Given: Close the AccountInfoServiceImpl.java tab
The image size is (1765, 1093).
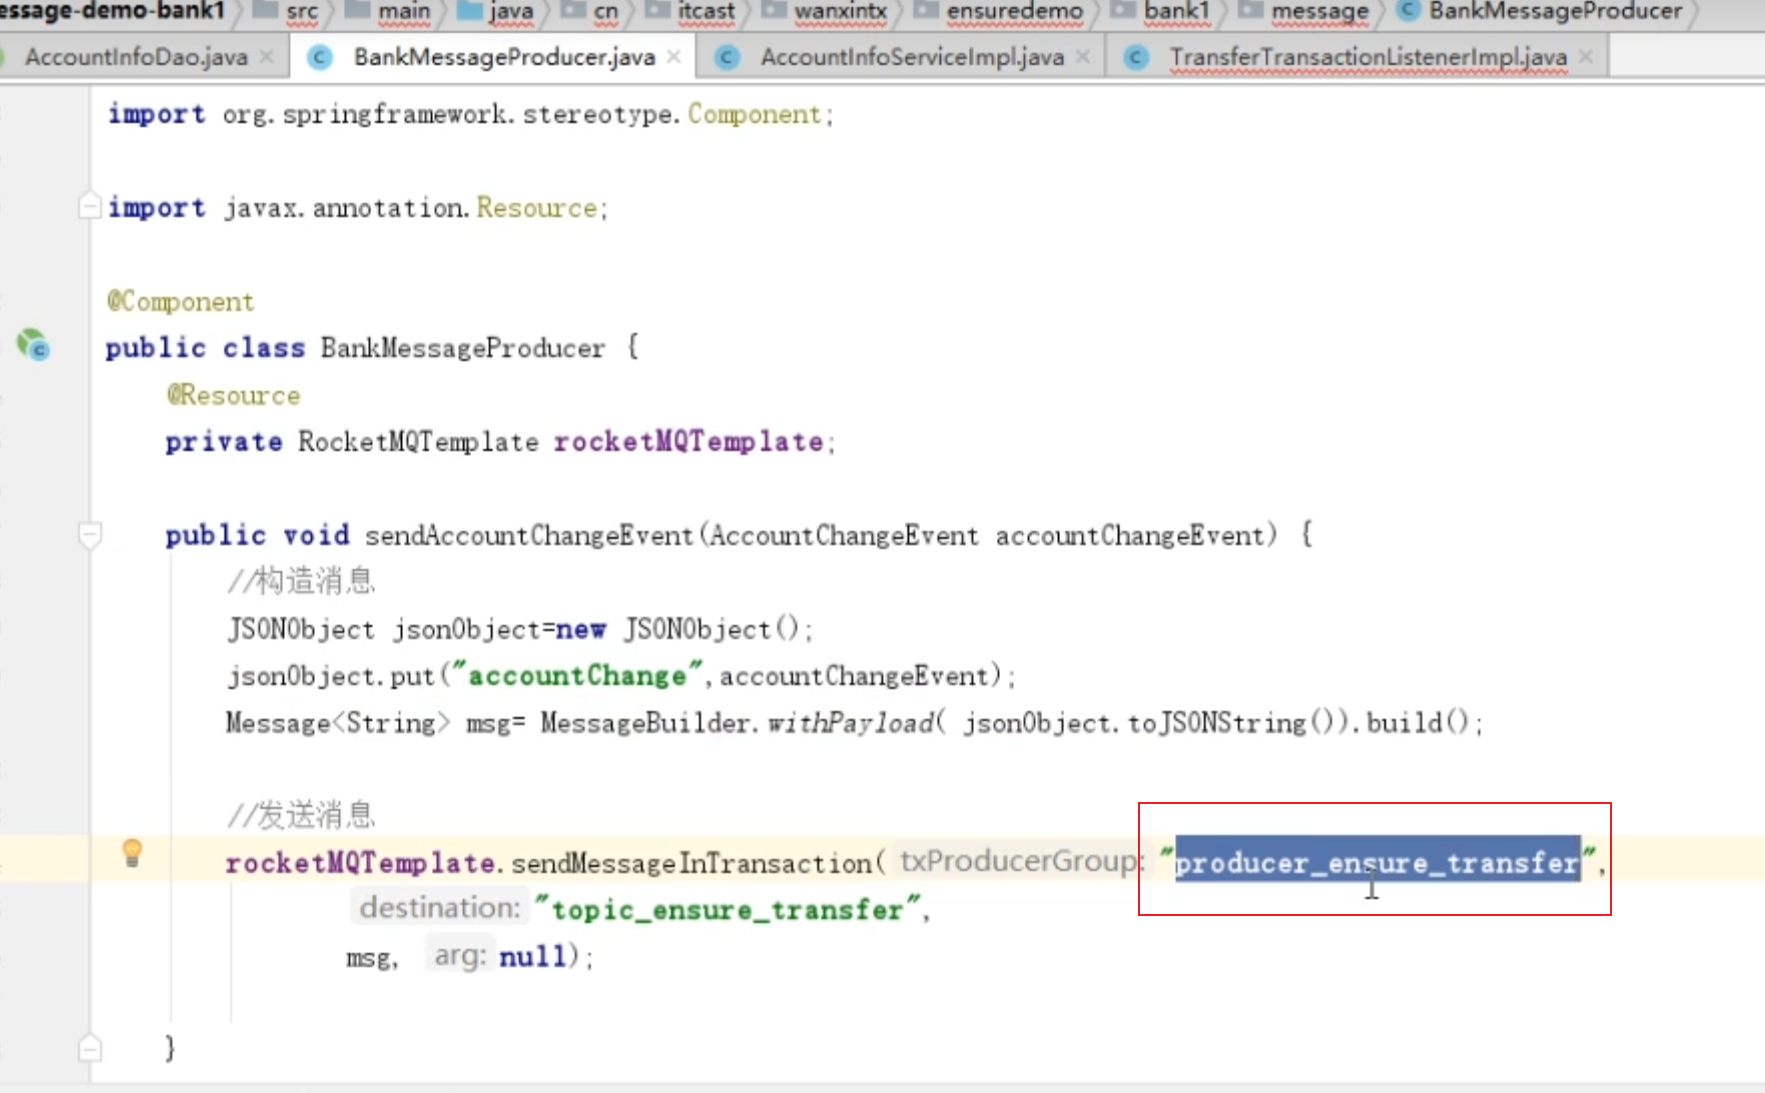Looking at the screenshot, I should 1083,57.
